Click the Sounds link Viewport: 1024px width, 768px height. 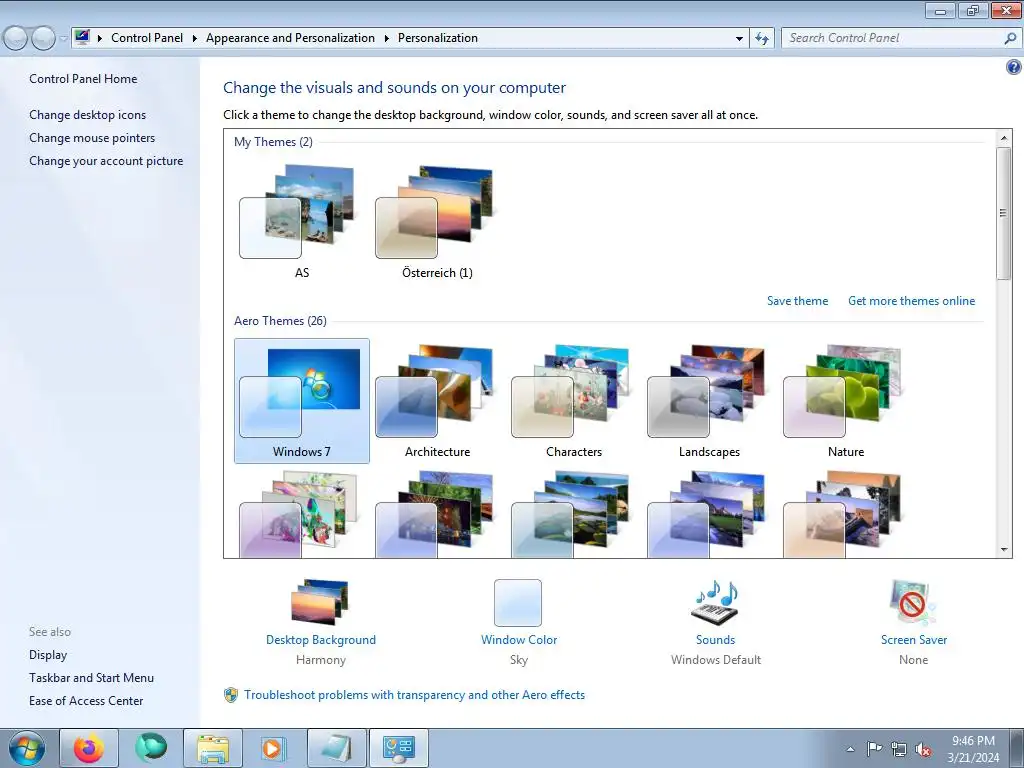click(x=715, y=640)
